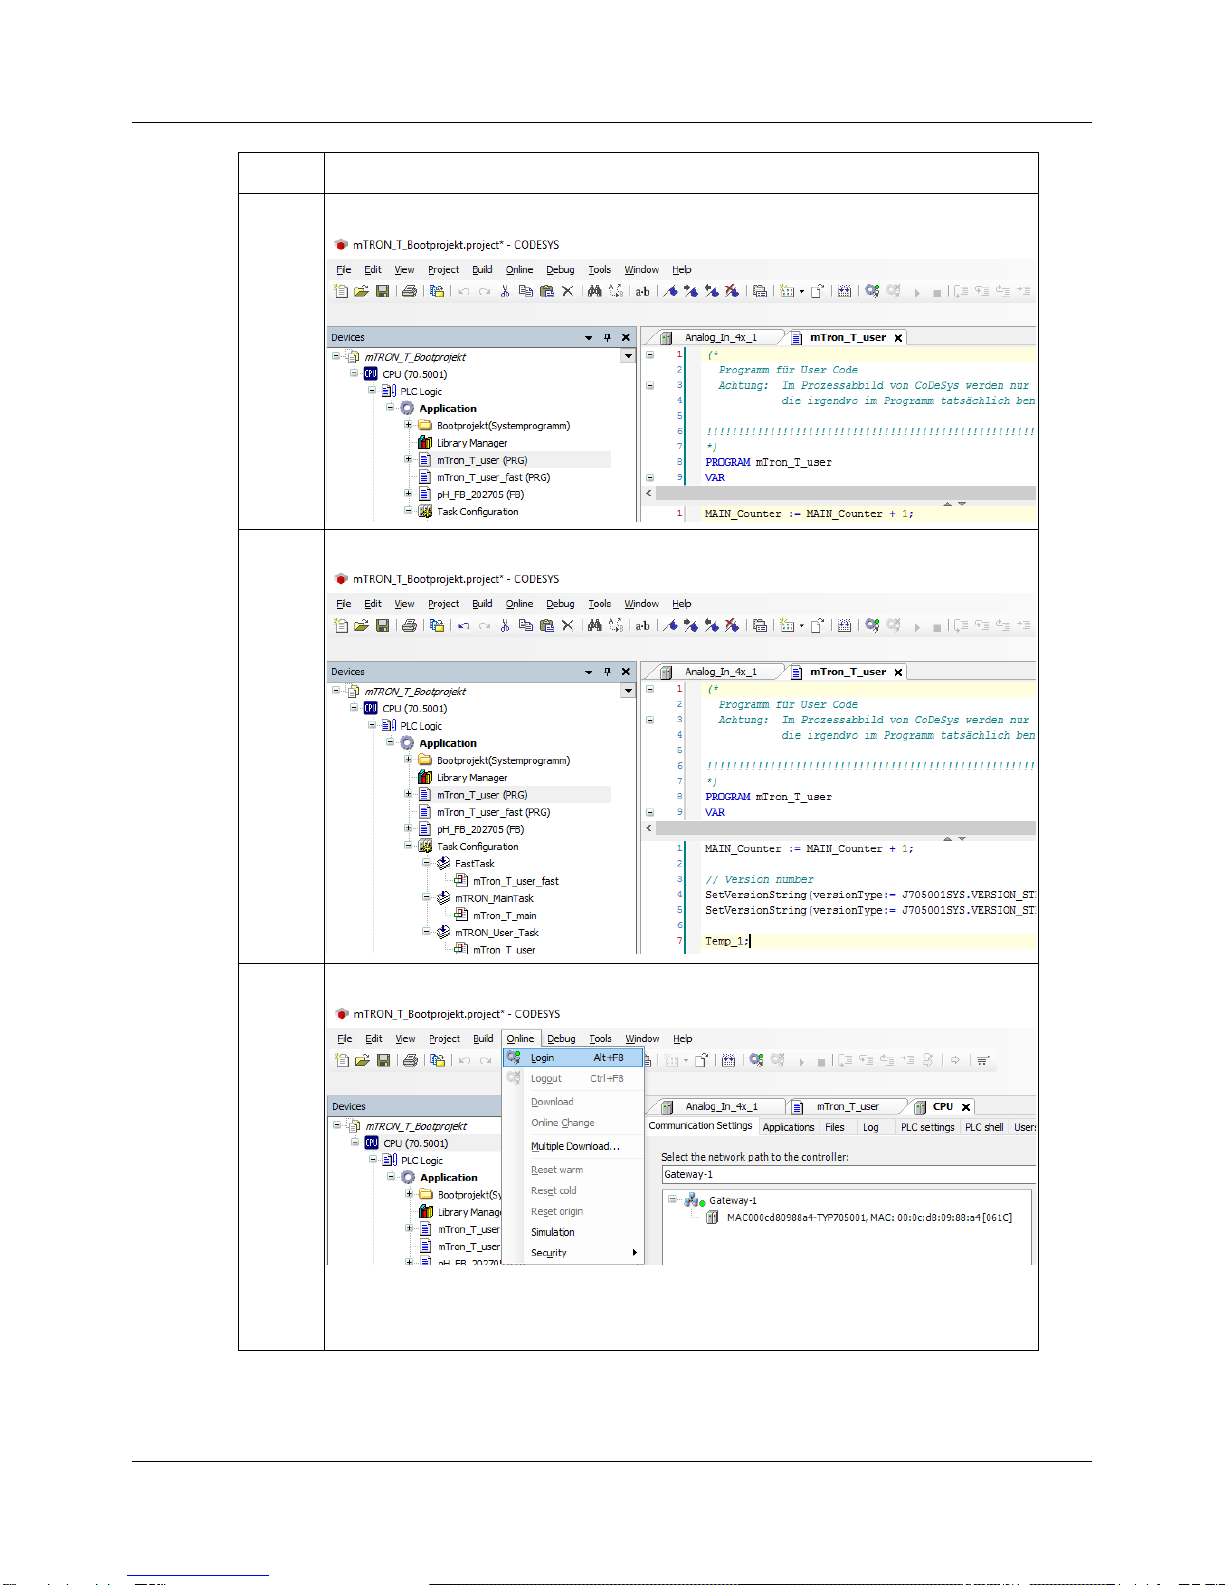Click Library Manager books icon in top screenshot
1225x1585 pixels.
tap(425, 443)
